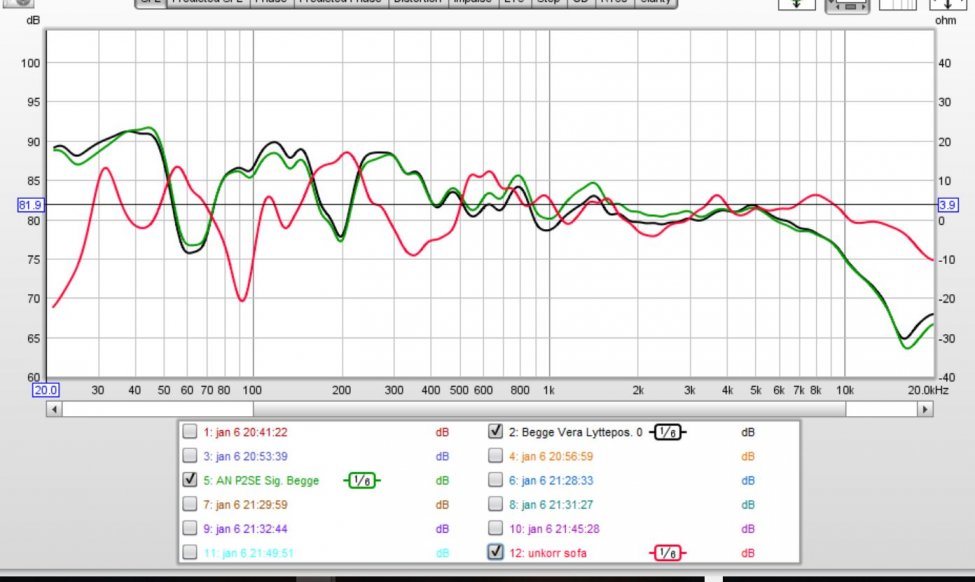Click the 10k label on the frequency axis
Image resolution: width=975 pixels, height=582 pixels.
pos(844,390)
